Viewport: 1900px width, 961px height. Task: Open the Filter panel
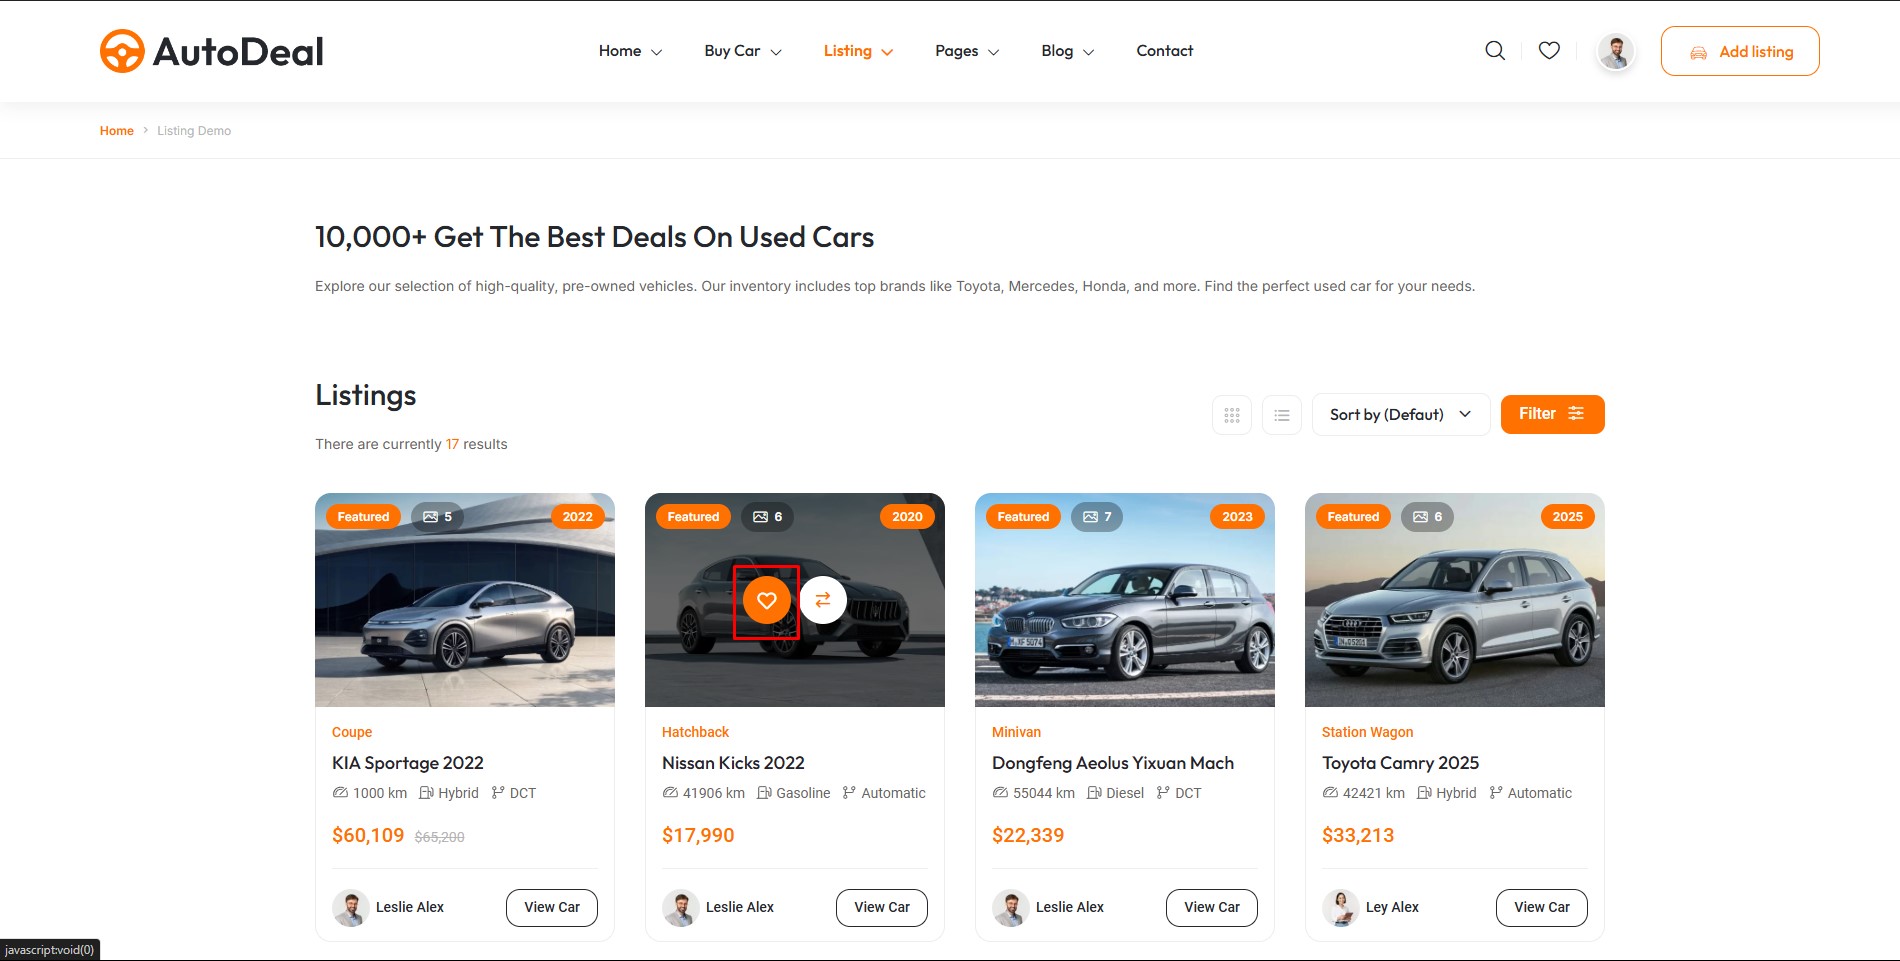tap(1552, 414)
